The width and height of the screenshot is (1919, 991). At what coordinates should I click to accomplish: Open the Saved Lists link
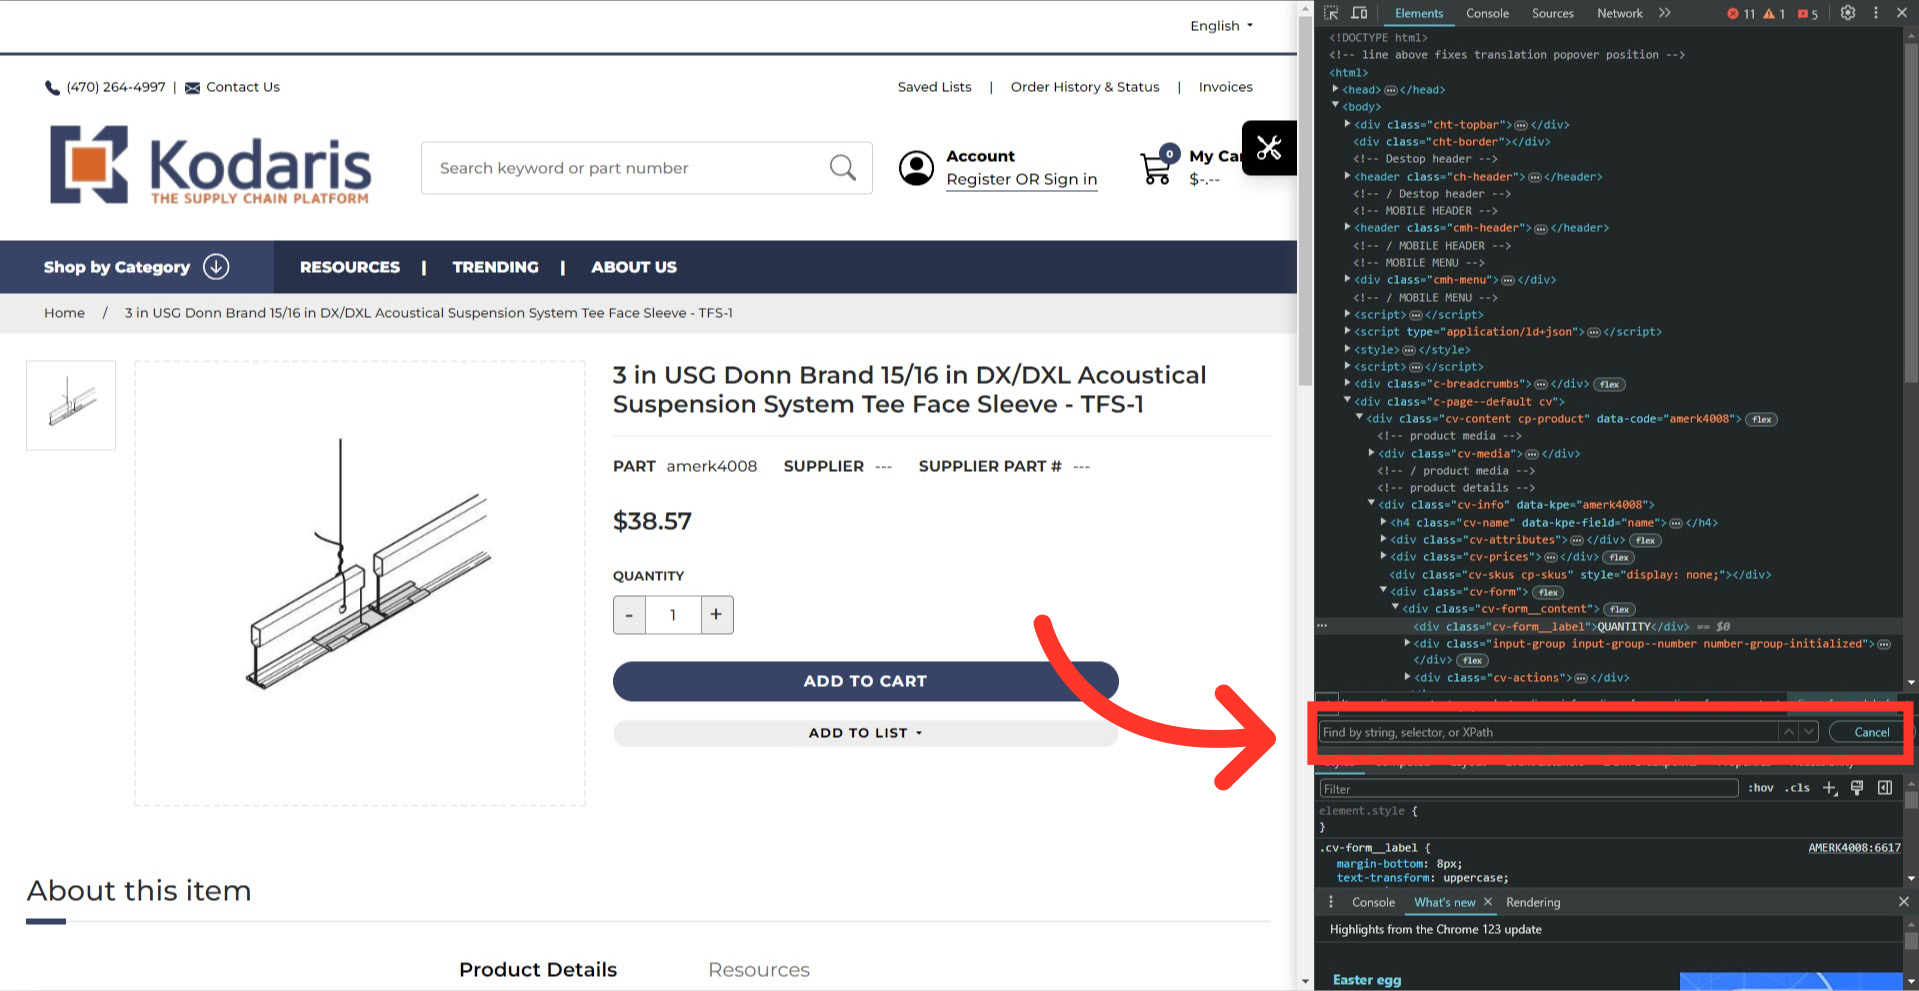[934, 87]
